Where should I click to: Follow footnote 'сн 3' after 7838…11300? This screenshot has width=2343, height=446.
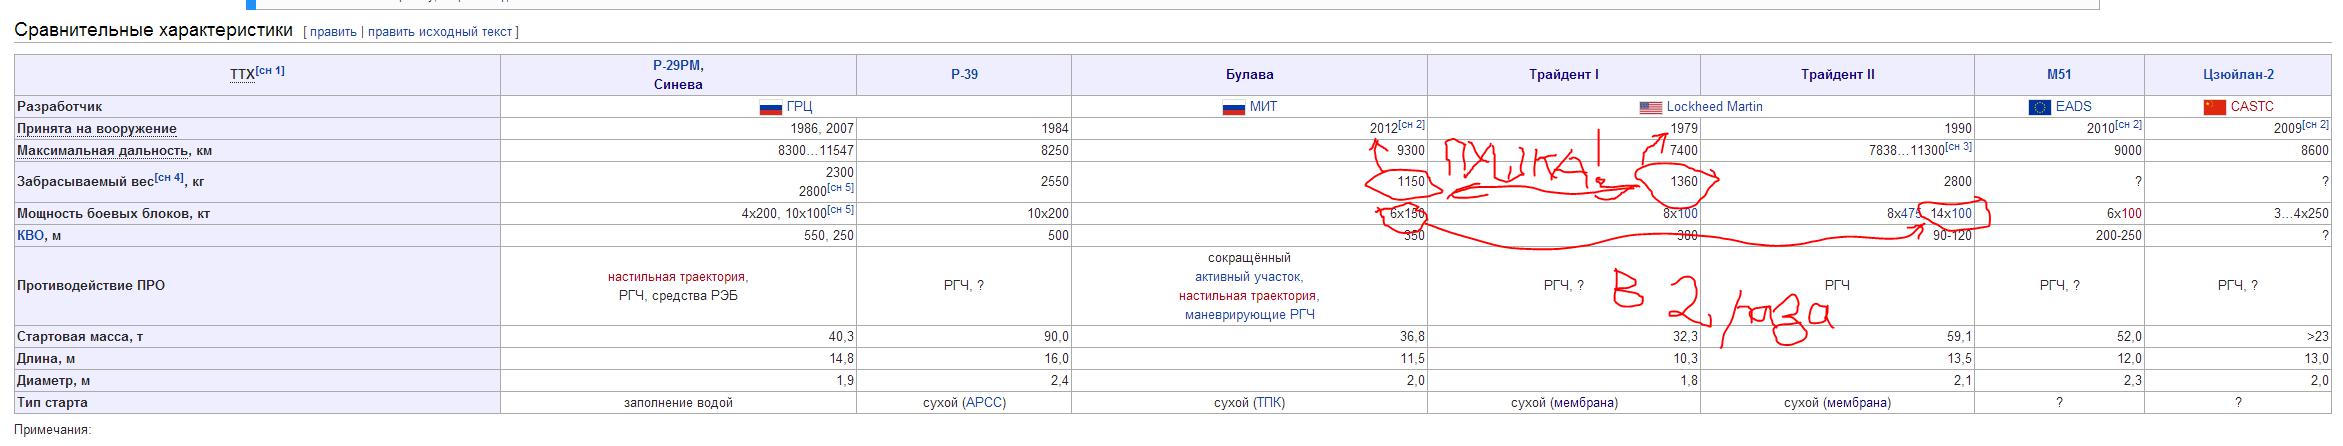click(1958, 147)
